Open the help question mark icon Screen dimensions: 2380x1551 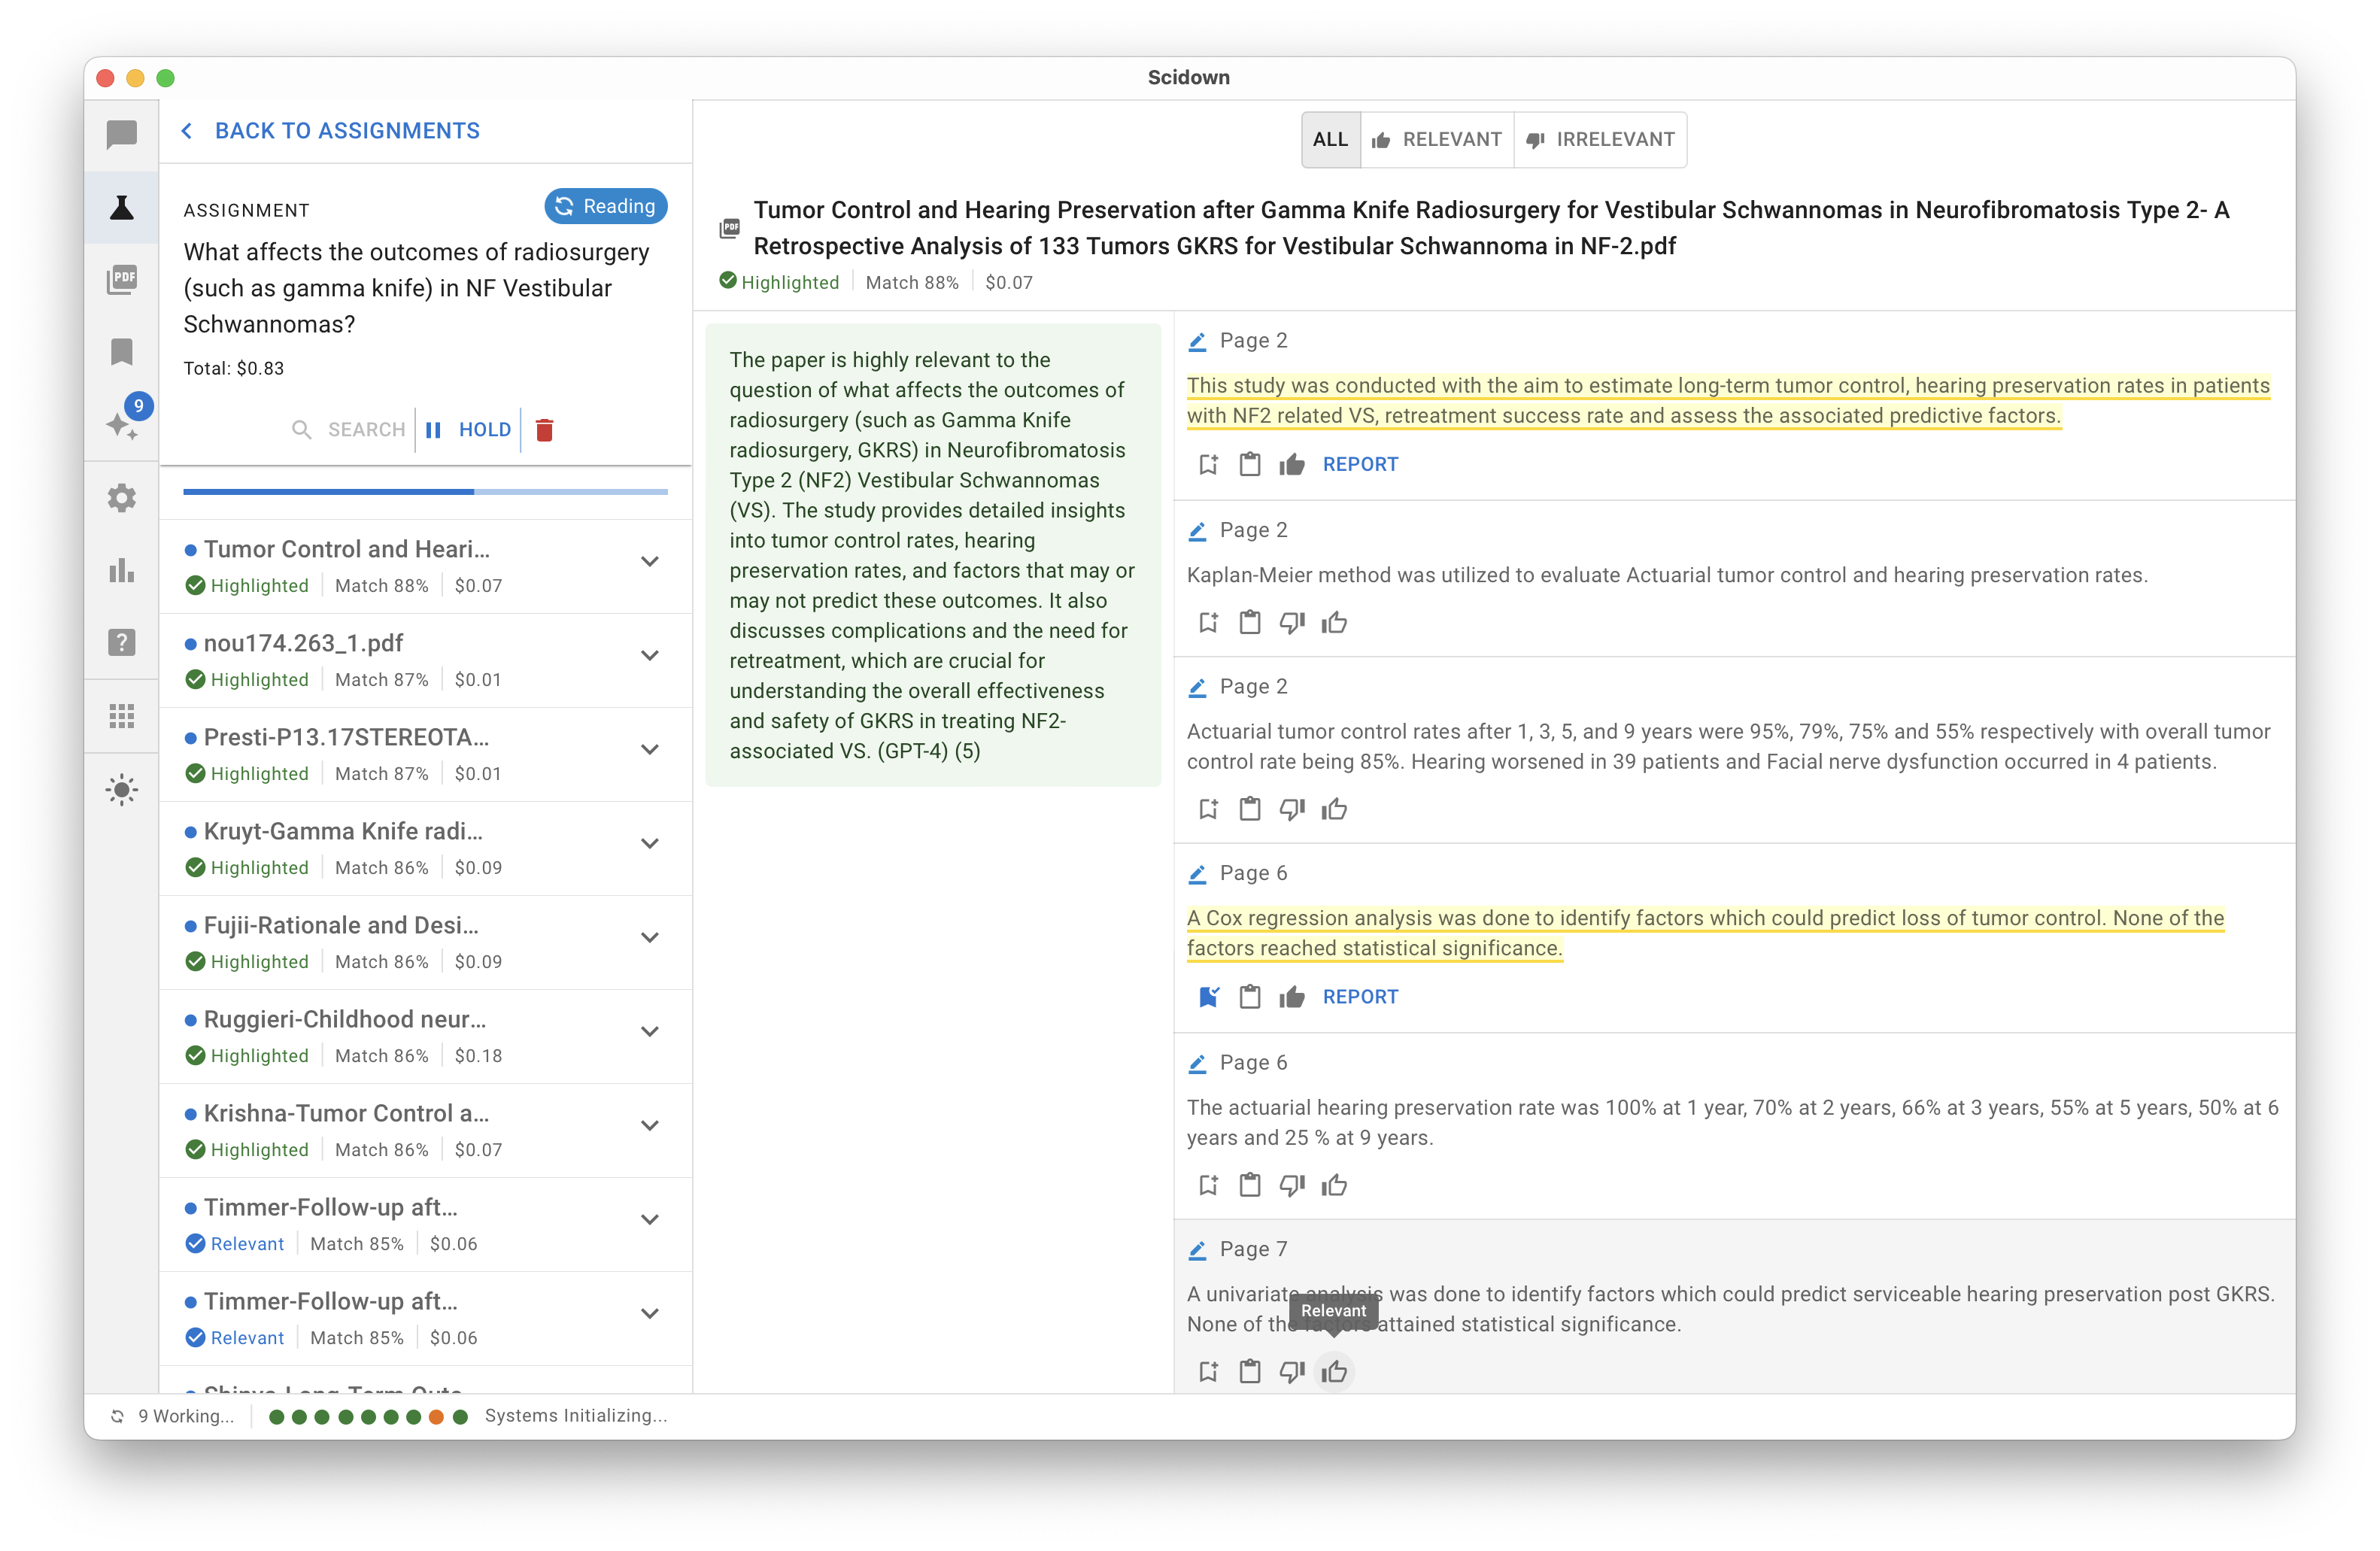pyautogui.click(x=121, y=642)
